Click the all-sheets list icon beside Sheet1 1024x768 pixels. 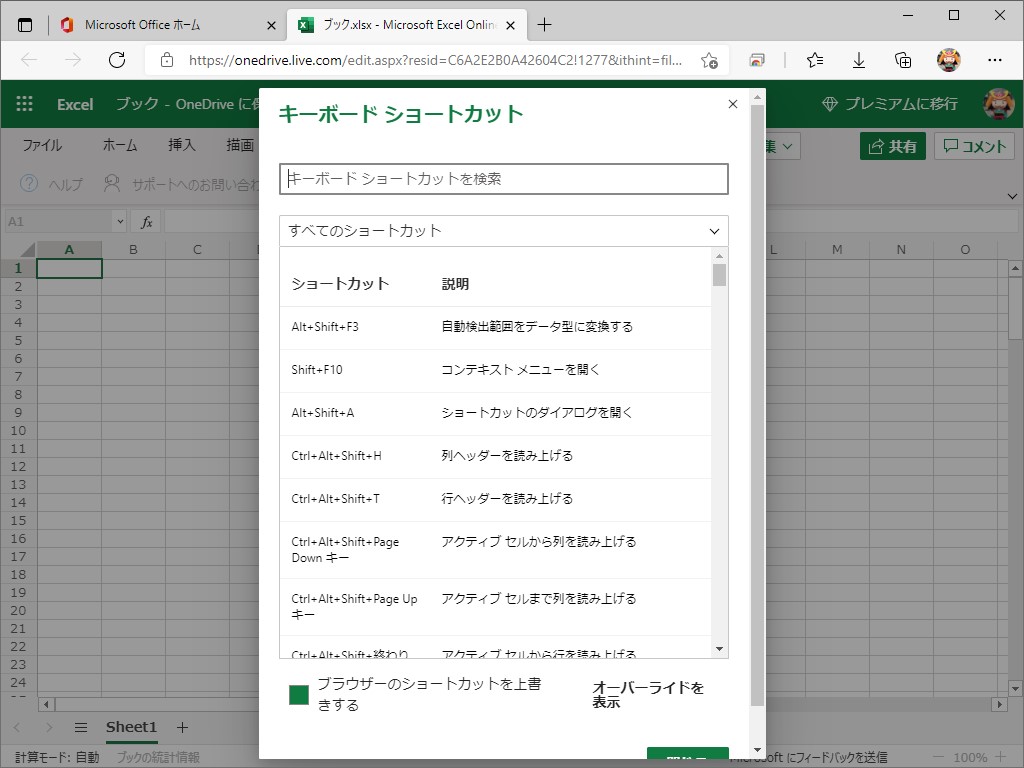click(80, 727)
